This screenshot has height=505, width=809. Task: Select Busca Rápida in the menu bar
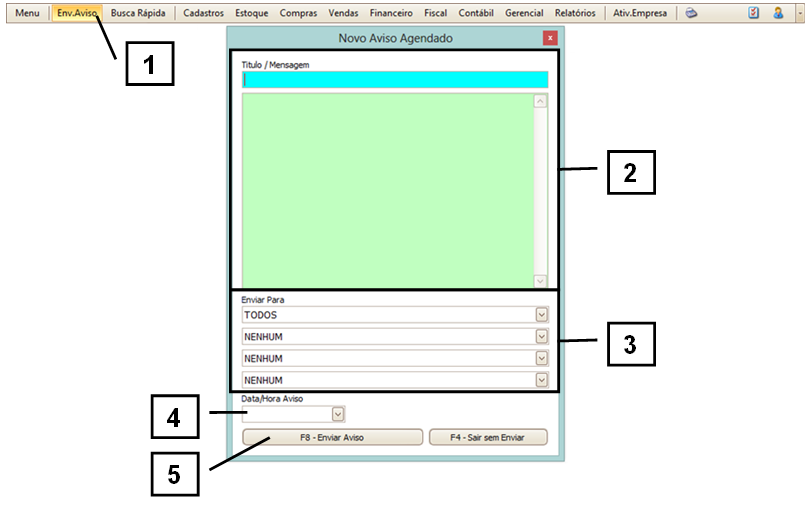click(x=138, y=13)
